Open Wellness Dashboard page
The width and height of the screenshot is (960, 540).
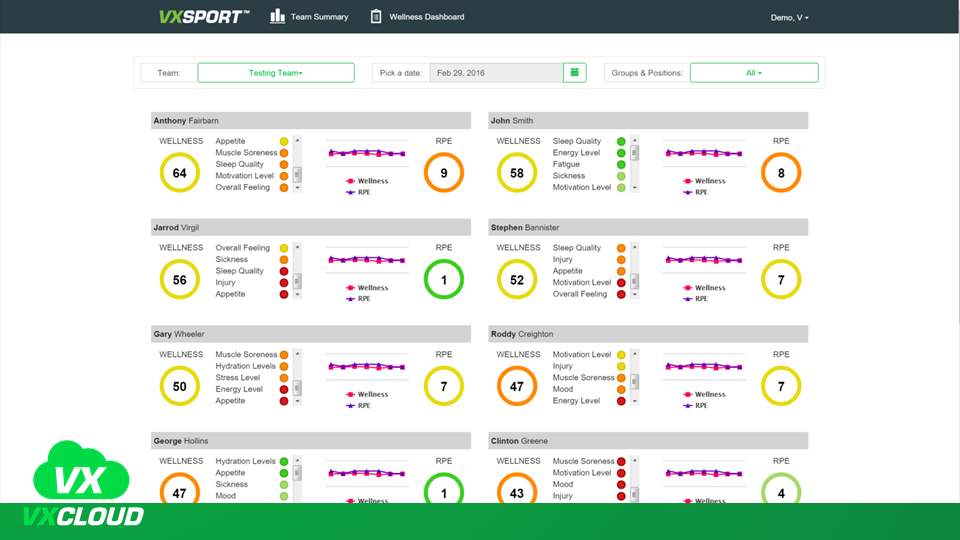pos(427,17)
